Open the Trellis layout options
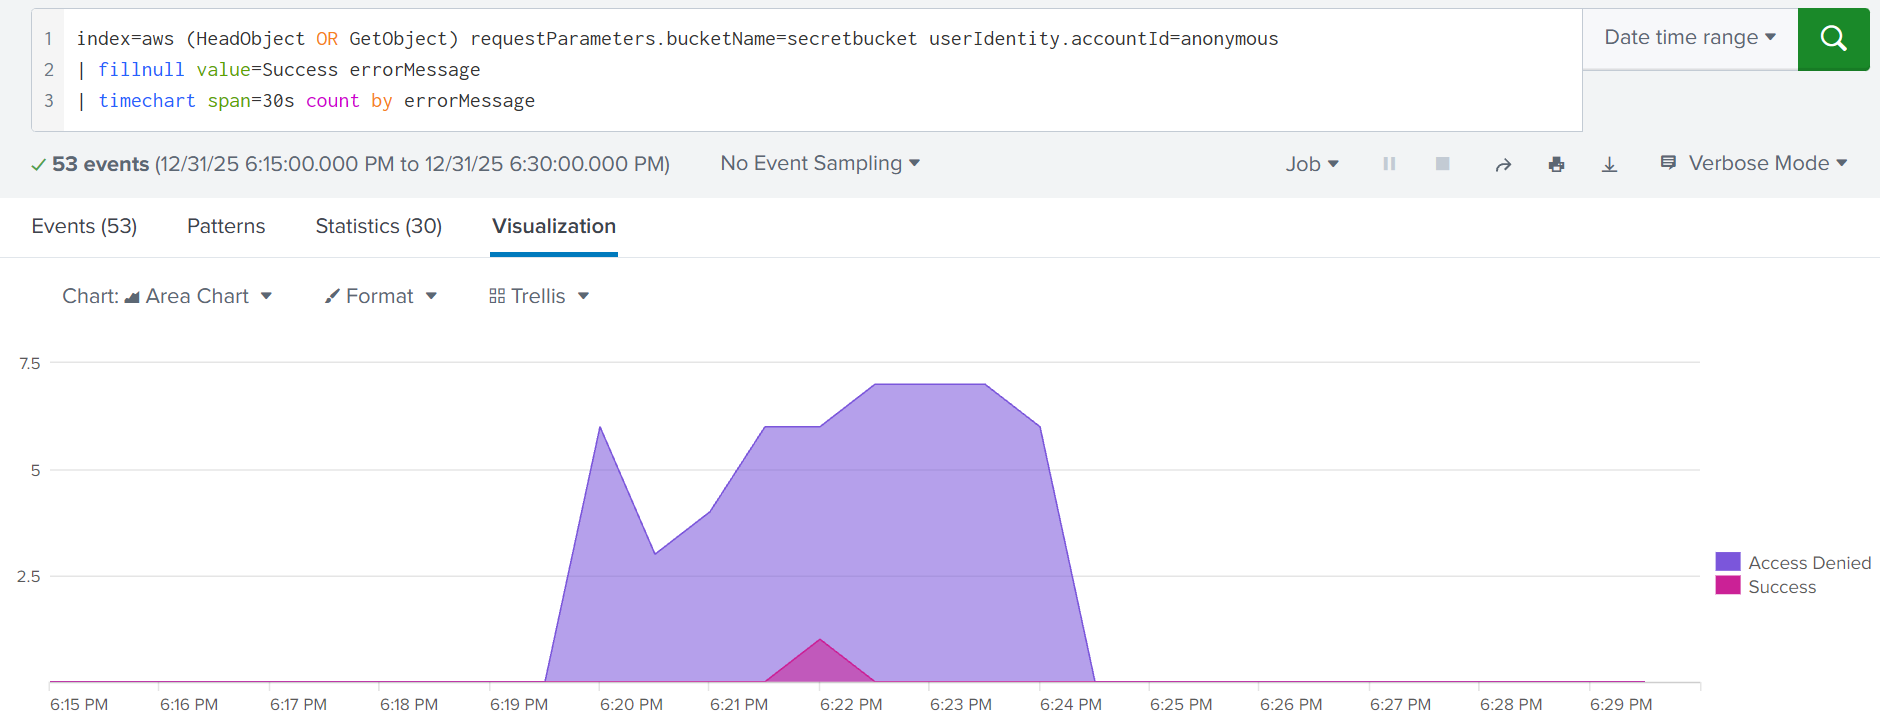This screenshot has width=1880, height=716. click(x=539, y=296)
